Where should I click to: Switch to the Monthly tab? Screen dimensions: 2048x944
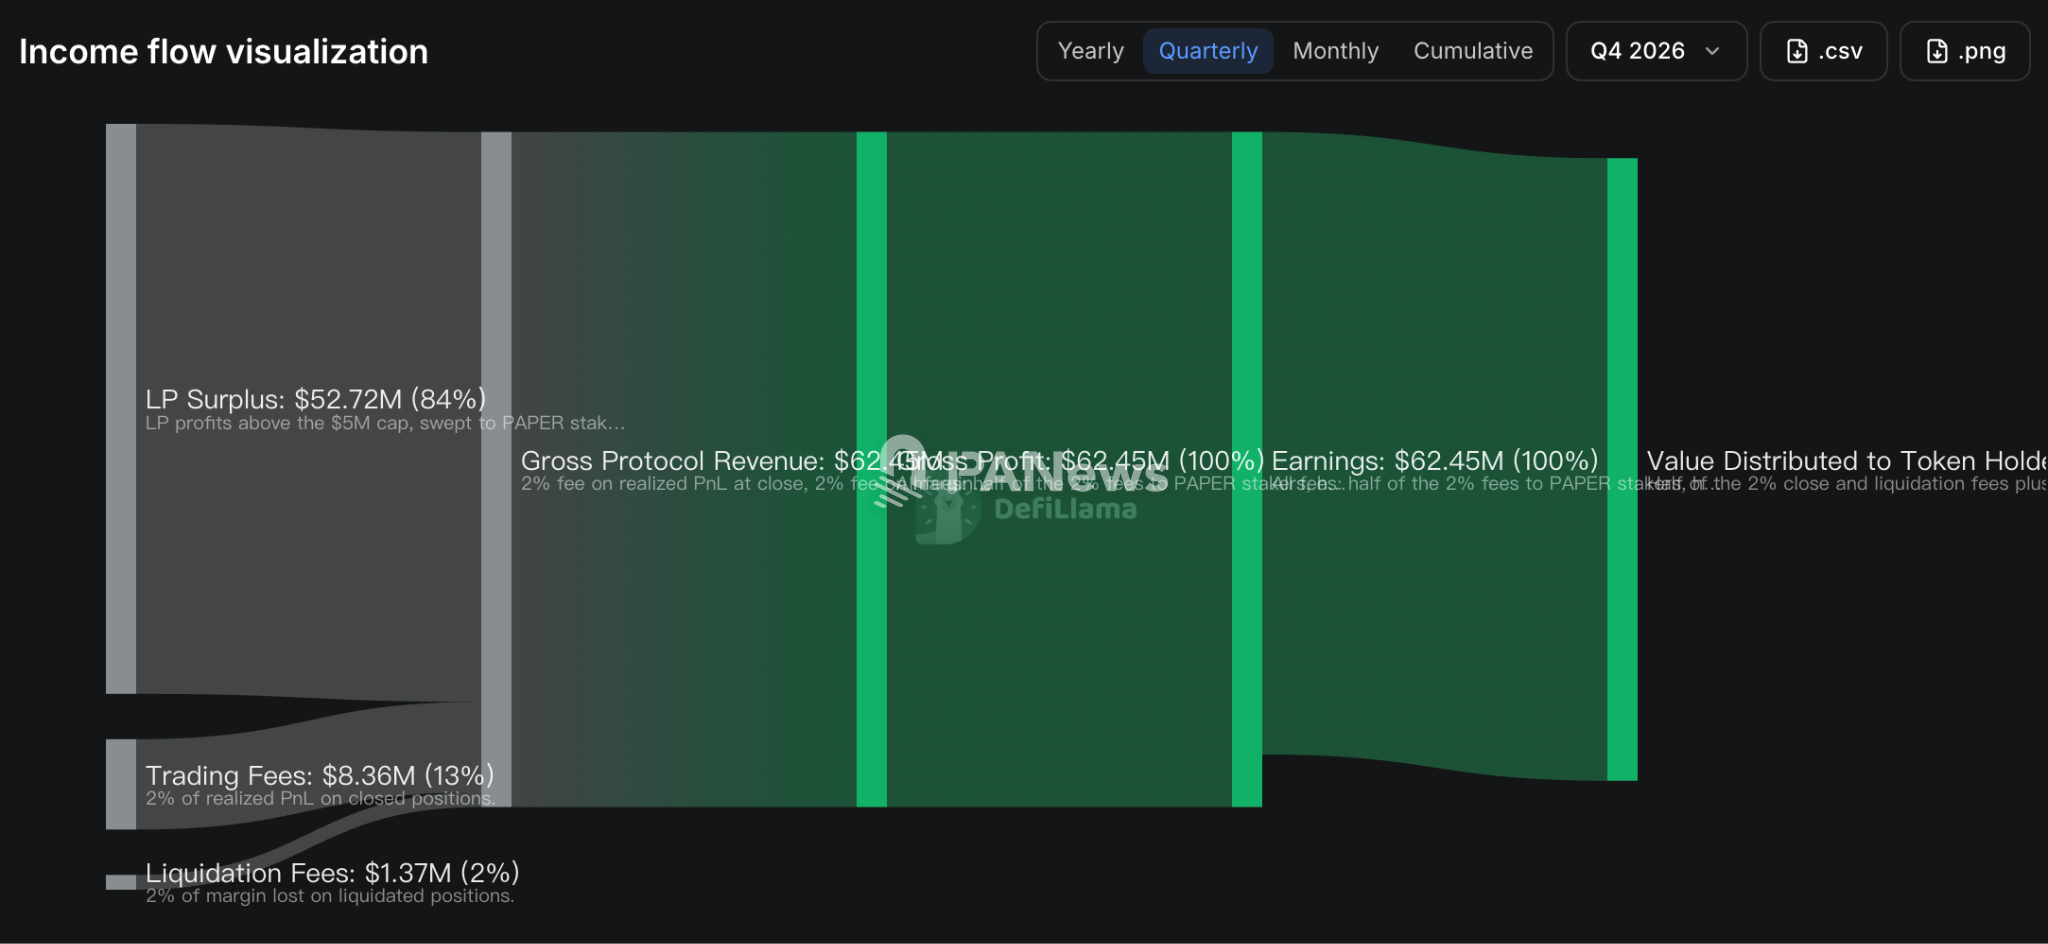click(1335, 51)
